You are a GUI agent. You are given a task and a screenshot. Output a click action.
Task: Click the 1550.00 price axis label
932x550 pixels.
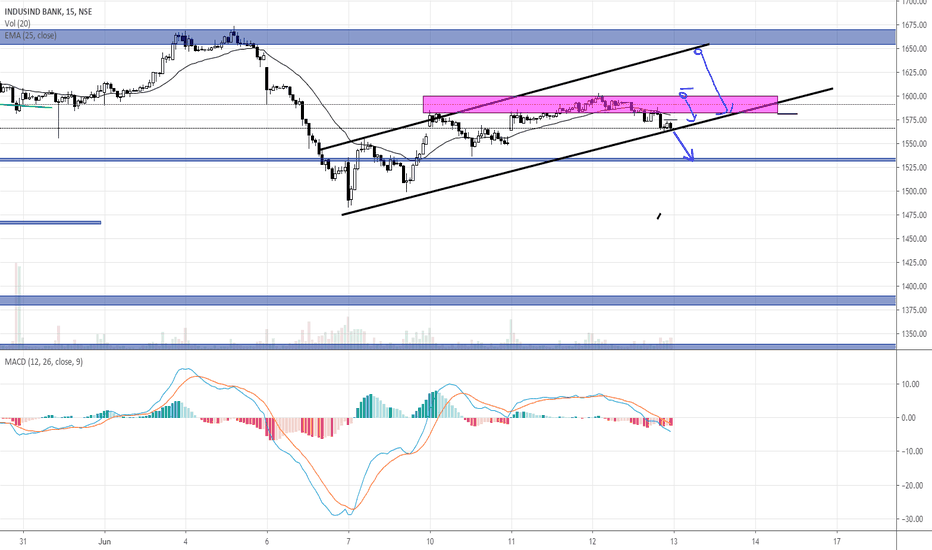tap(914, 144)
